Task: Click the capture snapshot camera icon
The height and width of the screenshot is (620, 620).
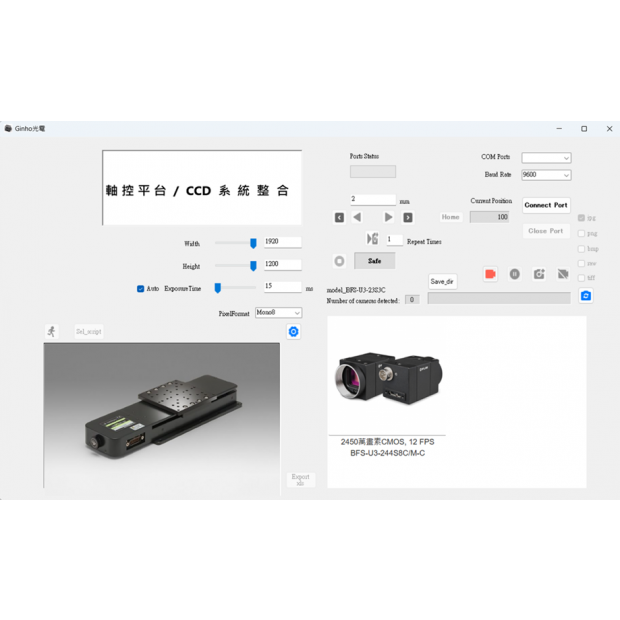Action: [x=539, y=274]
